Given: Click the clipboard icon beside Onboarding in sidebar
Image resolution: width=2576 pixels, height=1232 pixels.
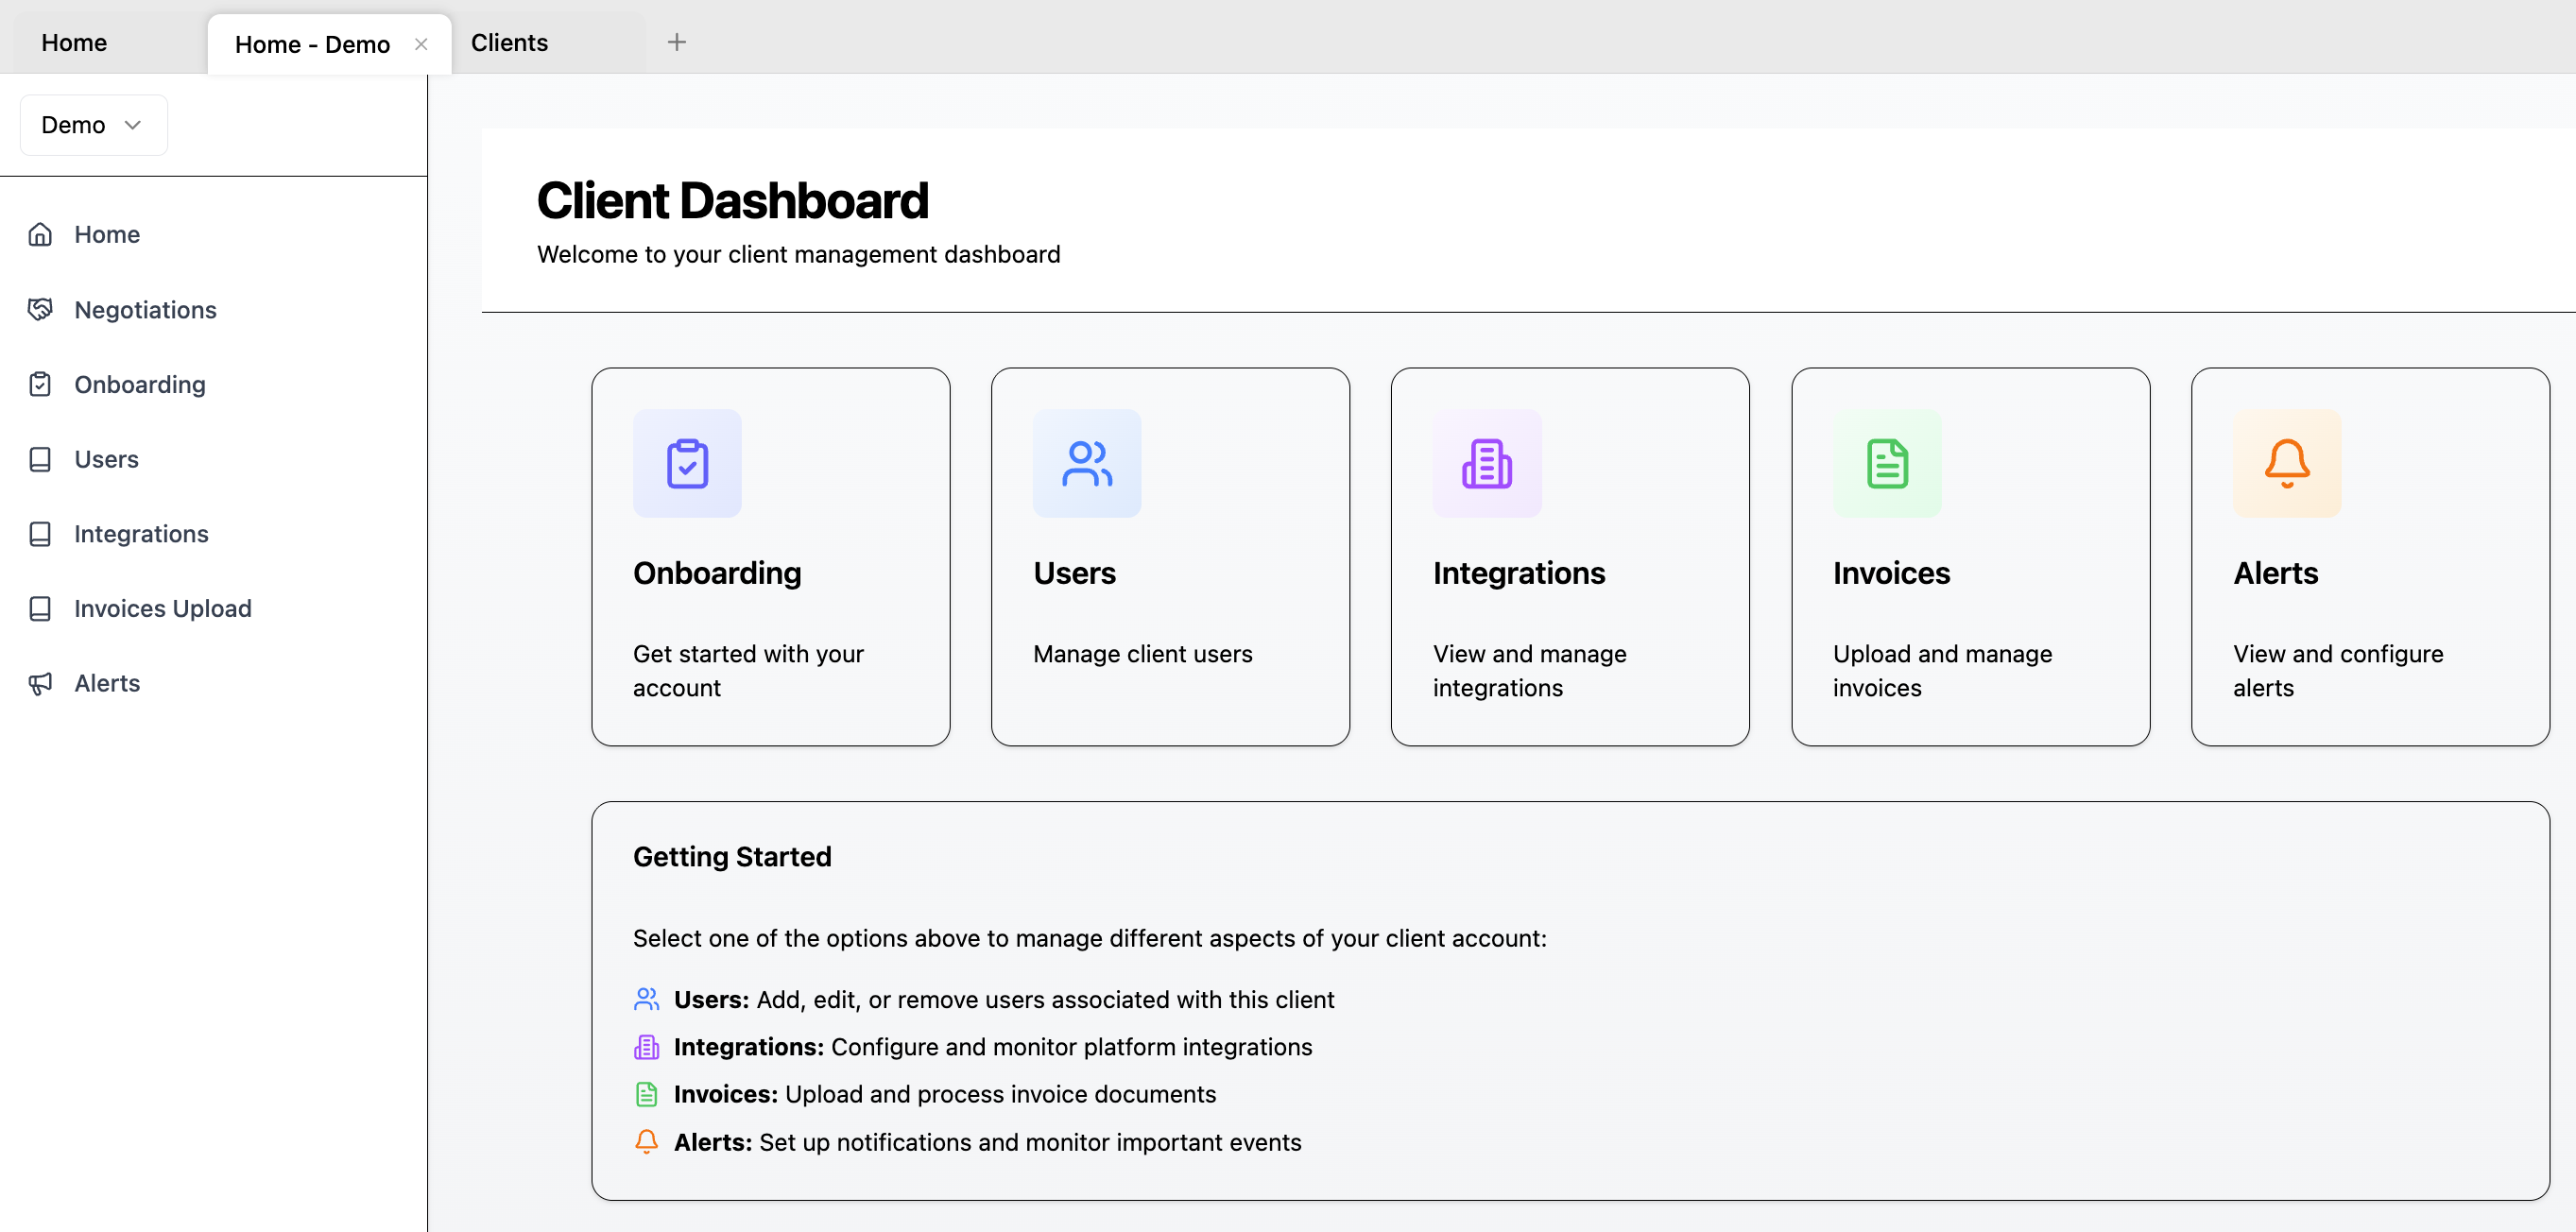Looking at the screenshot, I should (x=40, y=384).
